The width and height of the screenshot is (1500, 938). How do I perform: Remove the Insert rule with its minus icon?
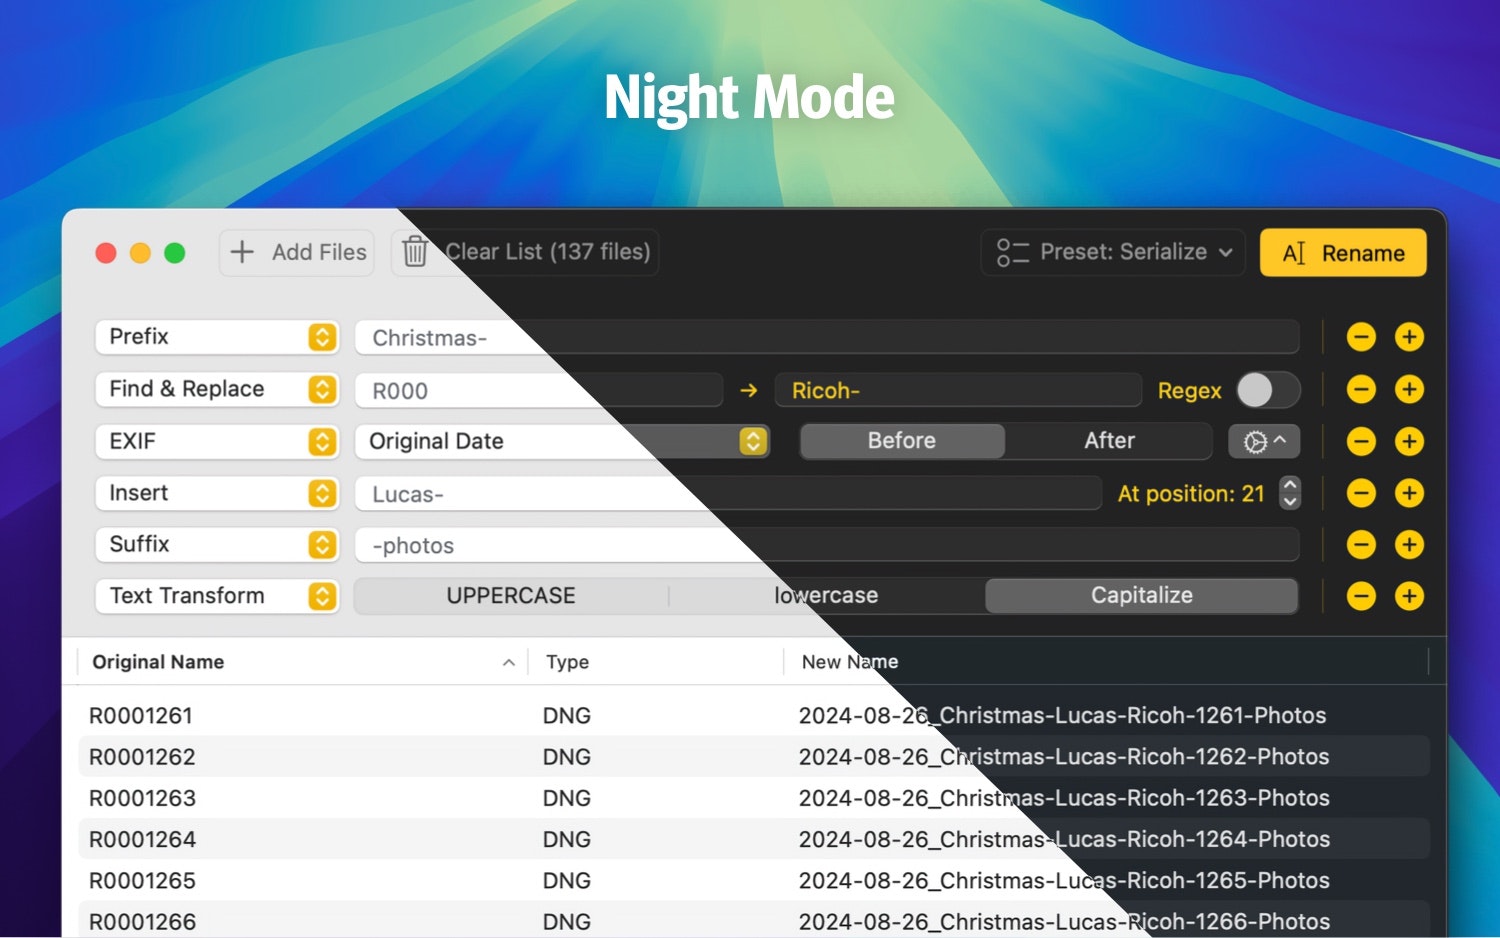[x=1361, y=493]
